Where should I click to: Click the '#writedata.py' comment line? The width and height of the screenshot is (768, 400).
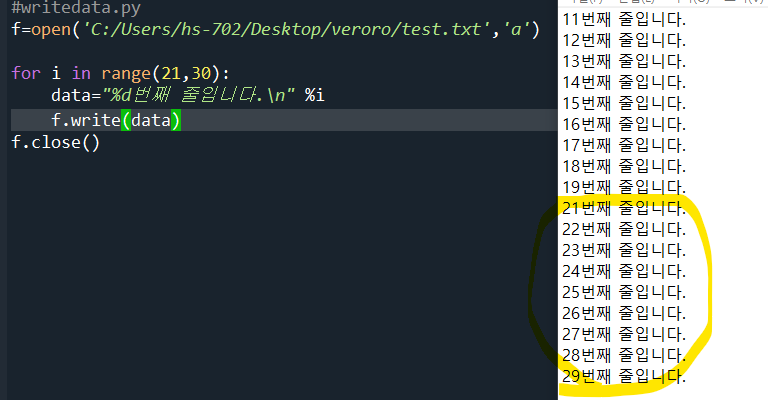[x=76, y=8]
